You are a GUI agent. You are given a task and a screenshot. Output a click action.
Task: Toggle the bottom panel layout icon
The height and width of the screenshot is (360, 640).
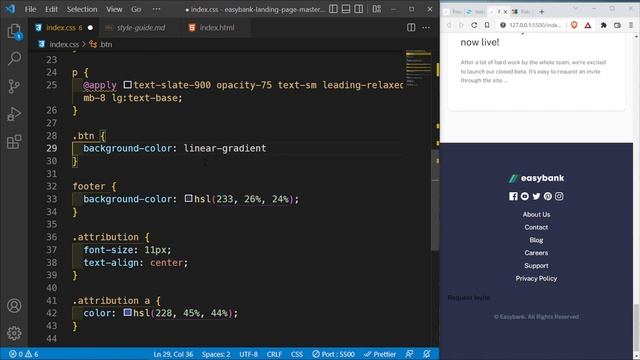pyautogui.click(x=346, y=9)
